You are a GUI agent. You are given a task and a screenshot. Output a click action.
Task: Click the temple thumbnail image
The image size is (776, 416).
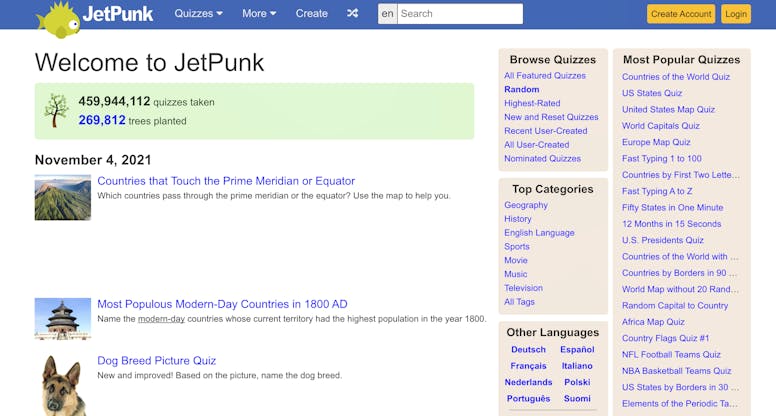tap(63, 319)
